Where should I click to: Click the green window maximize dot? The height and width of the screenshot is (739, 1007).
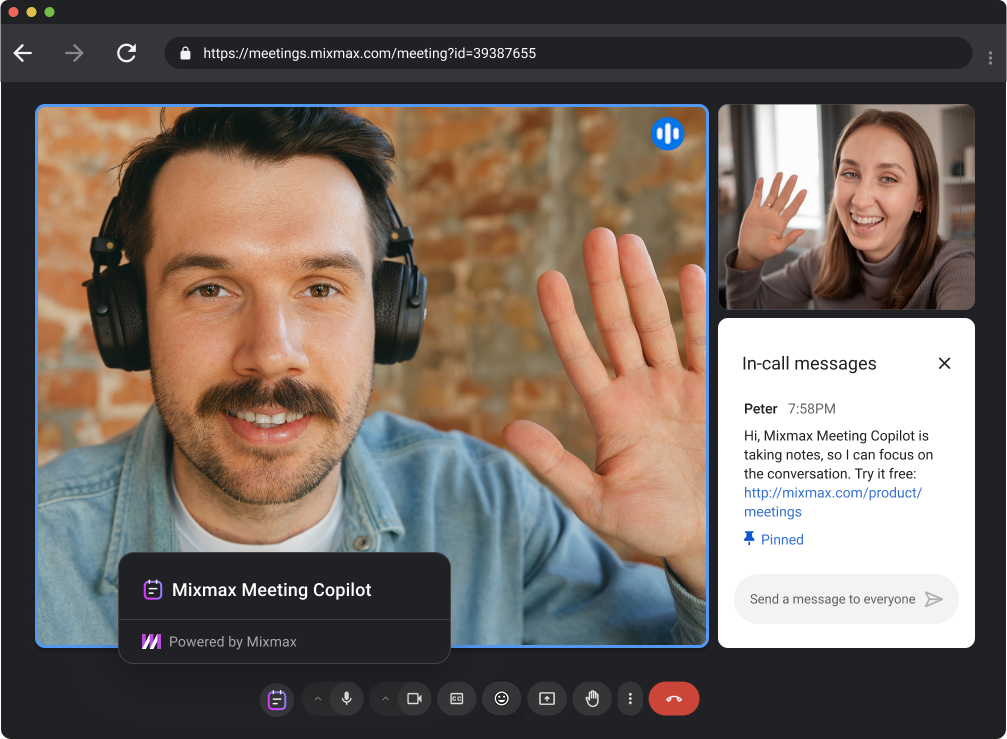(49, 12)
